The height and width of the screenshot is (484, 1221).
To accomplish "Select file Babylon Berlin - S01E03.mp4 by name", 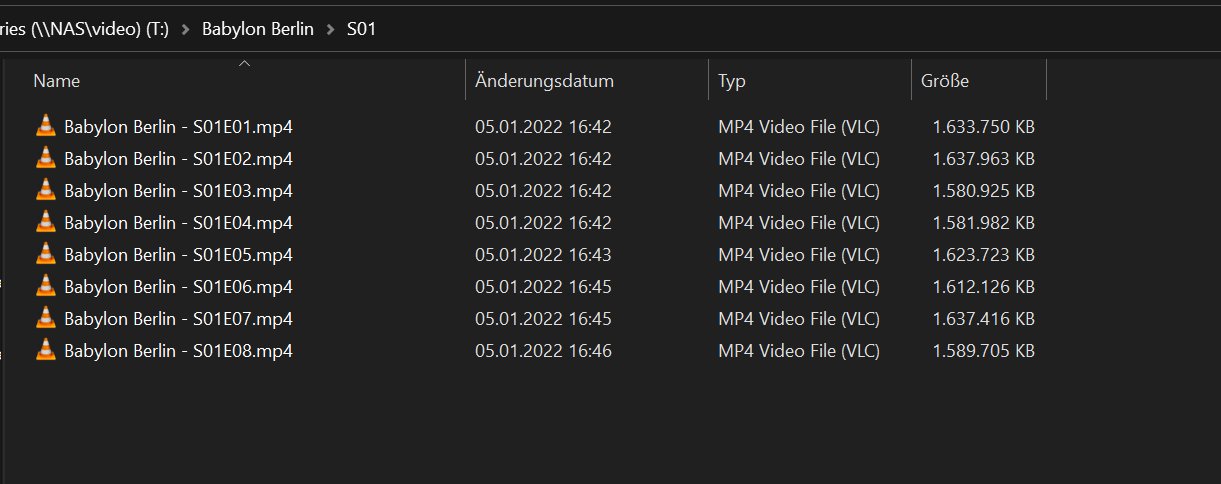I will tap(178, 190).
